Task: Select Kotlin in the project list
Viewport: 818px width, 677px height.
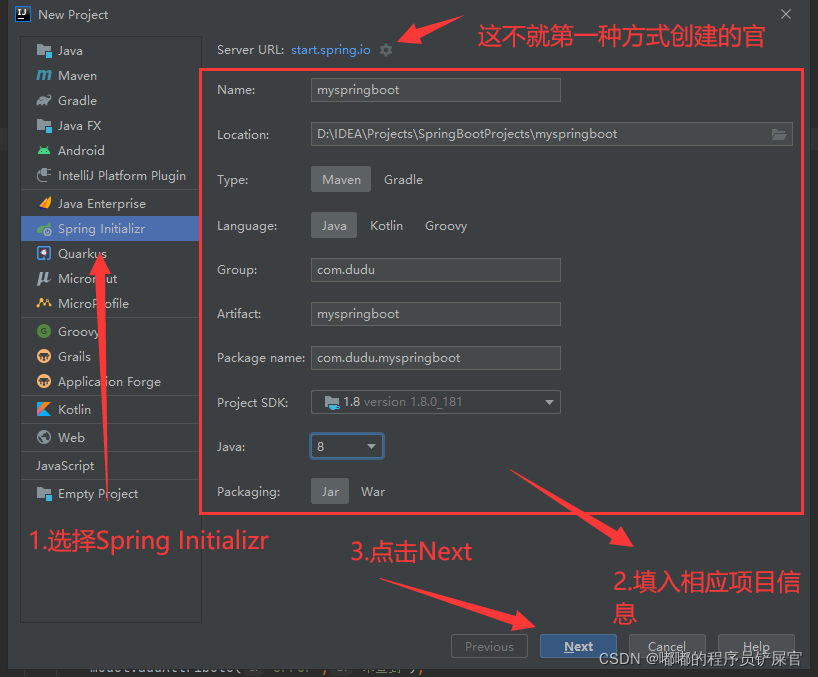Action: (110, 409)
